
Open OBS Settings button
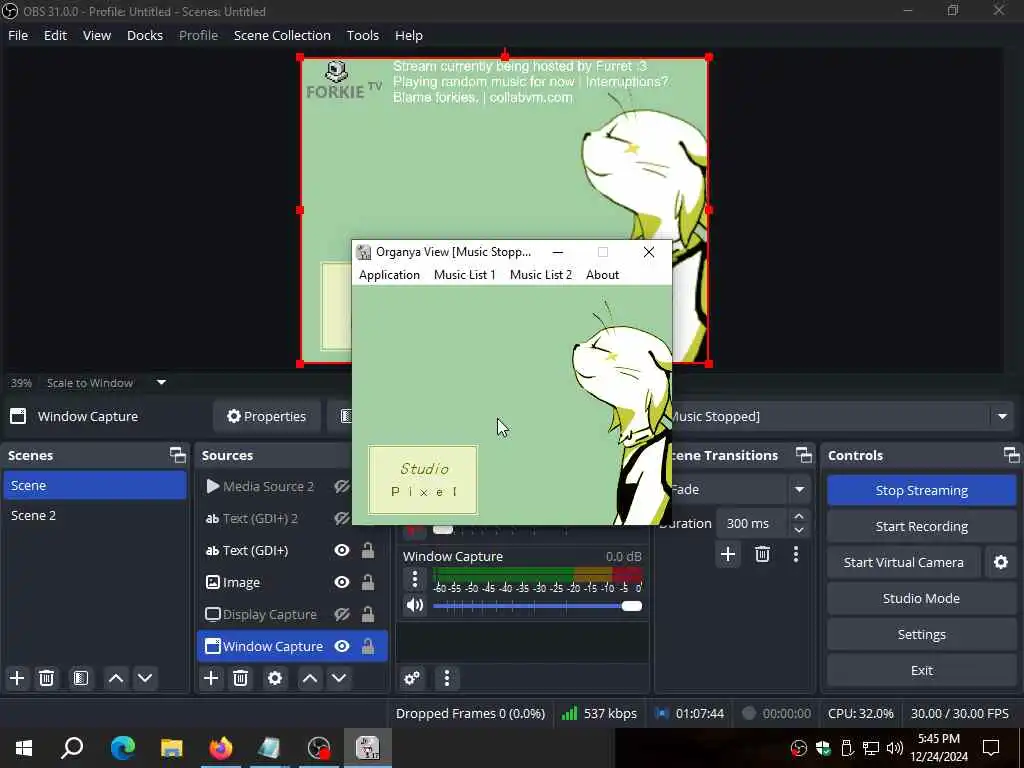[x=921, y=634]
